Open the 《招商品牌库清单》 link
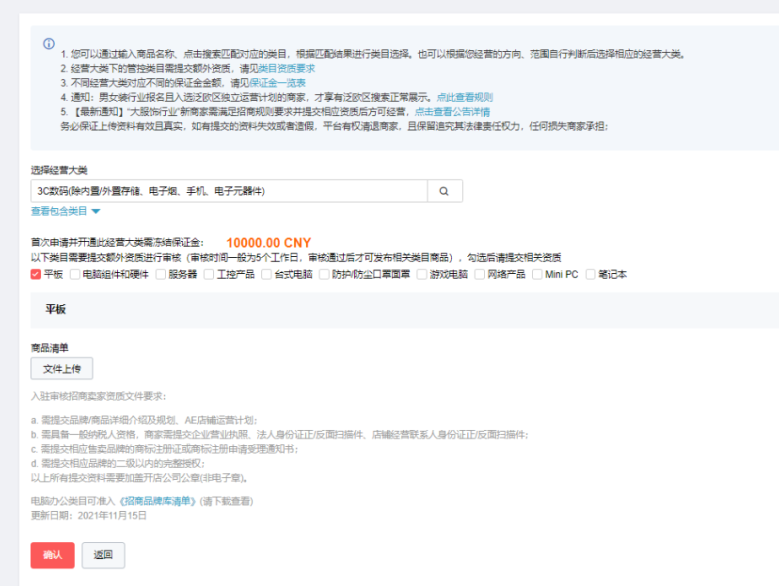Screen dimensions: 779x586 pyautogui.click(x=158, y=500)
